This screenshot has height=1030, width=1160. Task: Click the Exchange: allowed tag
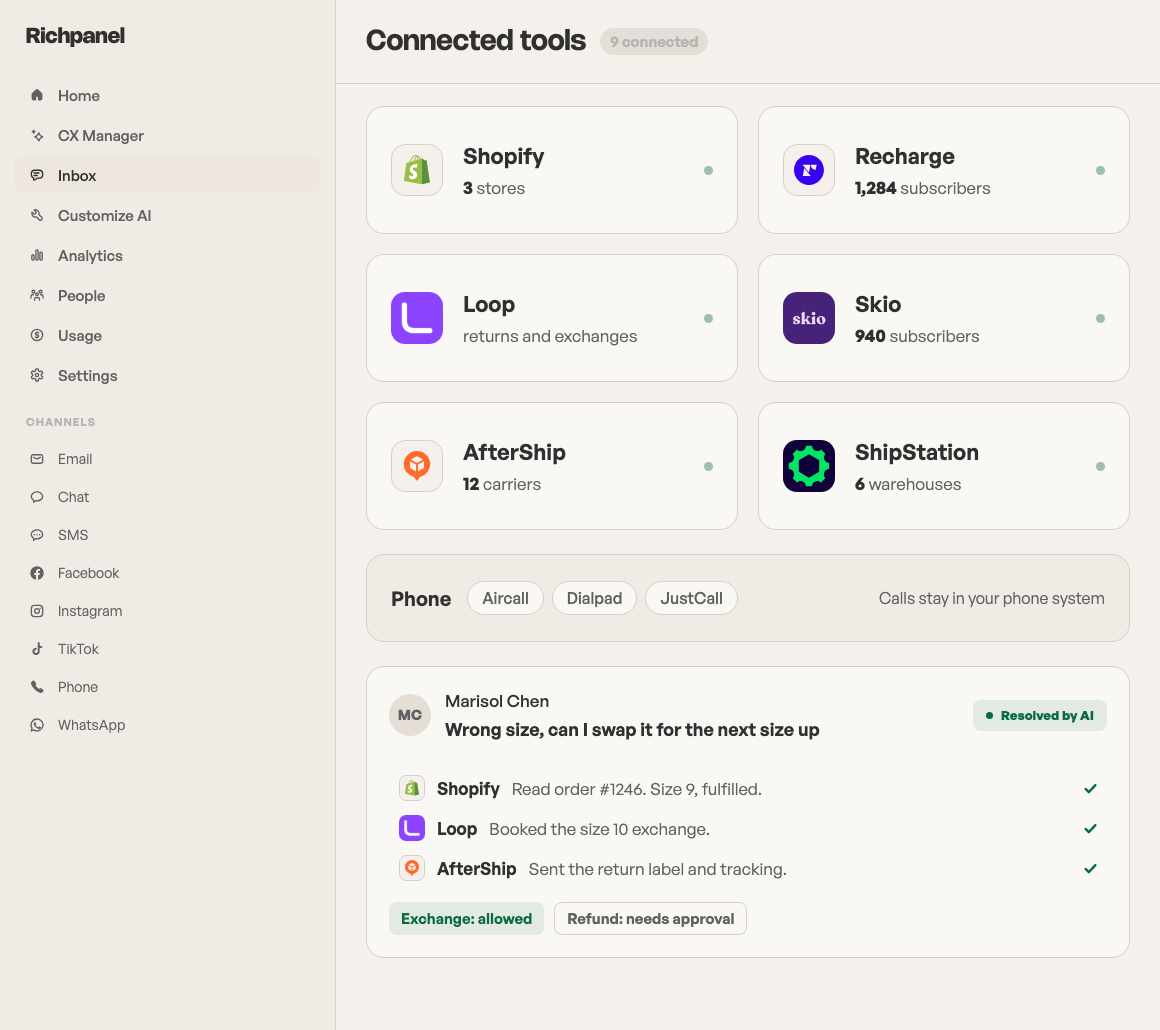tap(466, 918)
